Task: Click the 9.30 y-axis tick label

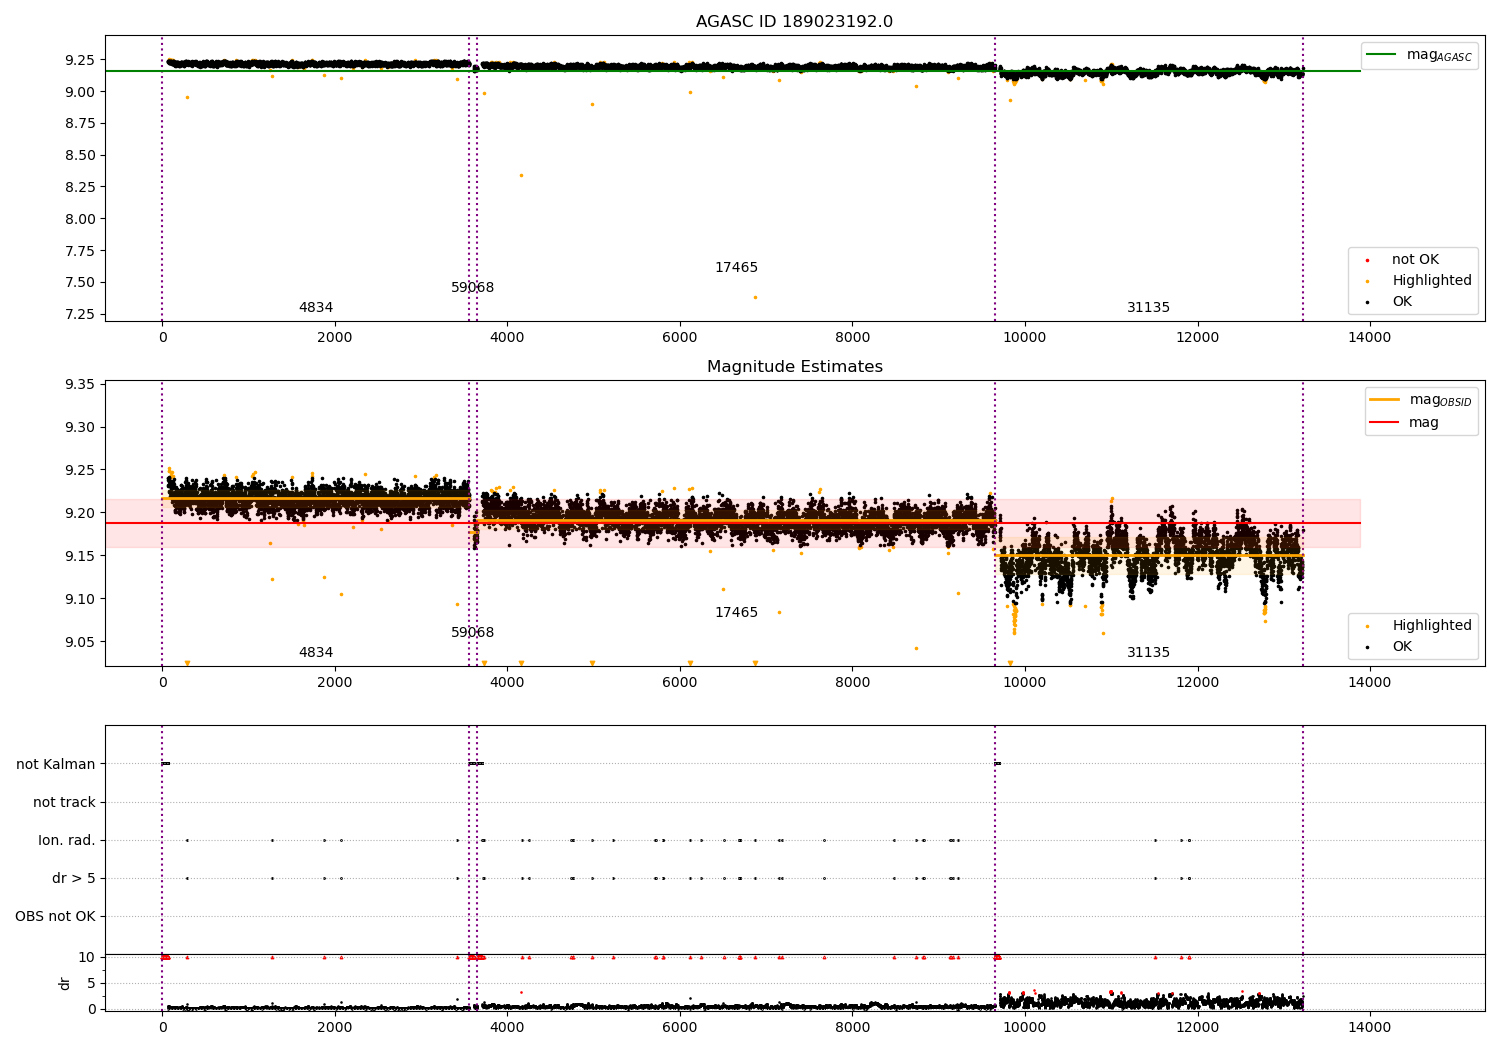Action: pos(79,428)
